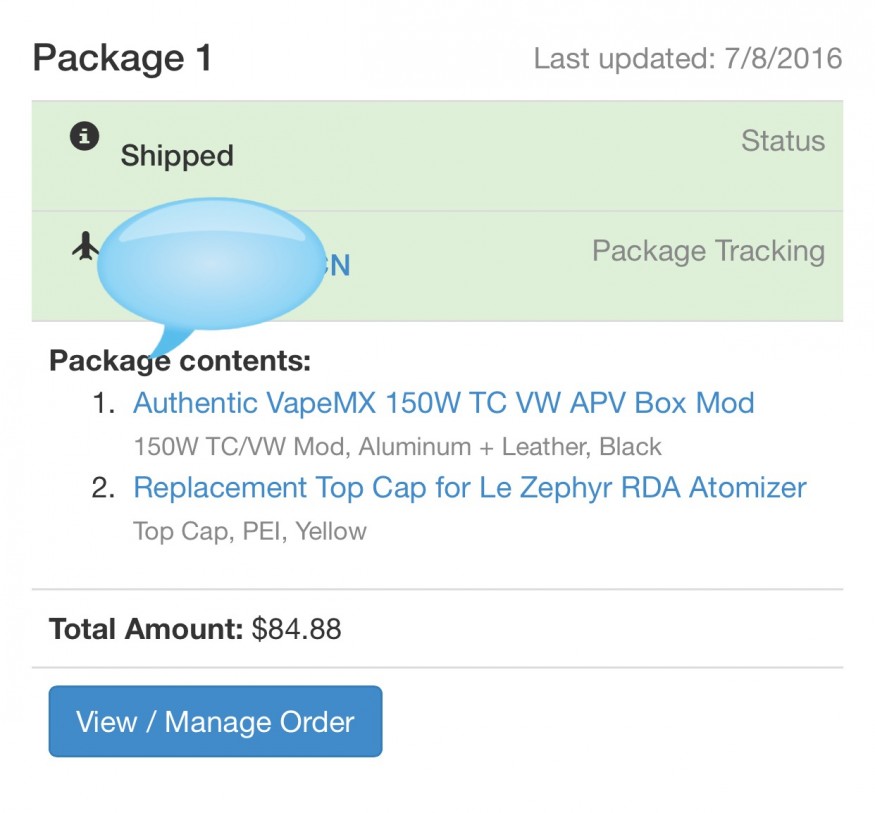
Task: Open the Replacement Top Cap for Le Zephyr link
Action: [469, 488]
